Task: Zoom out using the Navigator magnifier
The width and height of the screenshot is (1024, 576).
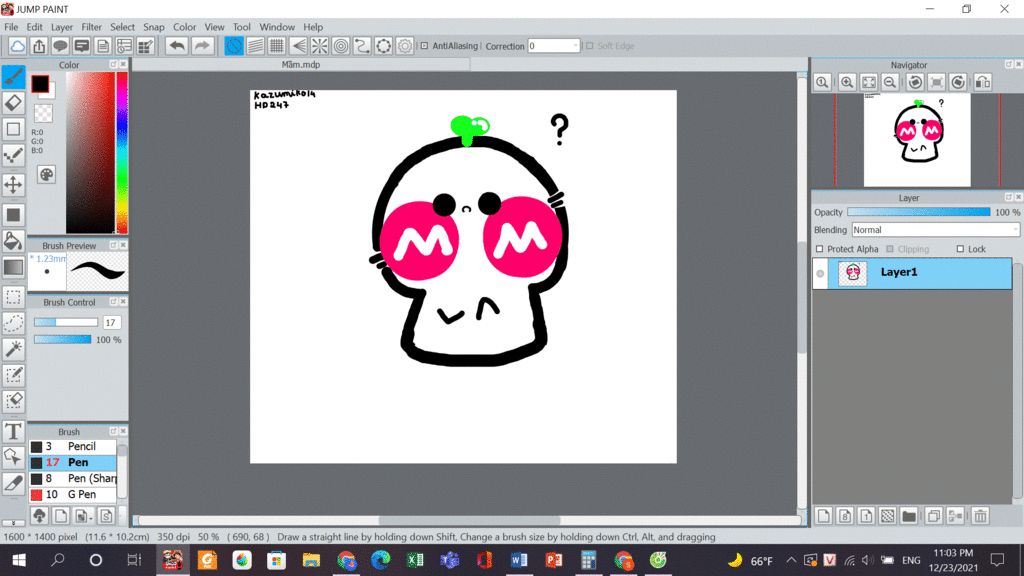Action: [889, 82]
